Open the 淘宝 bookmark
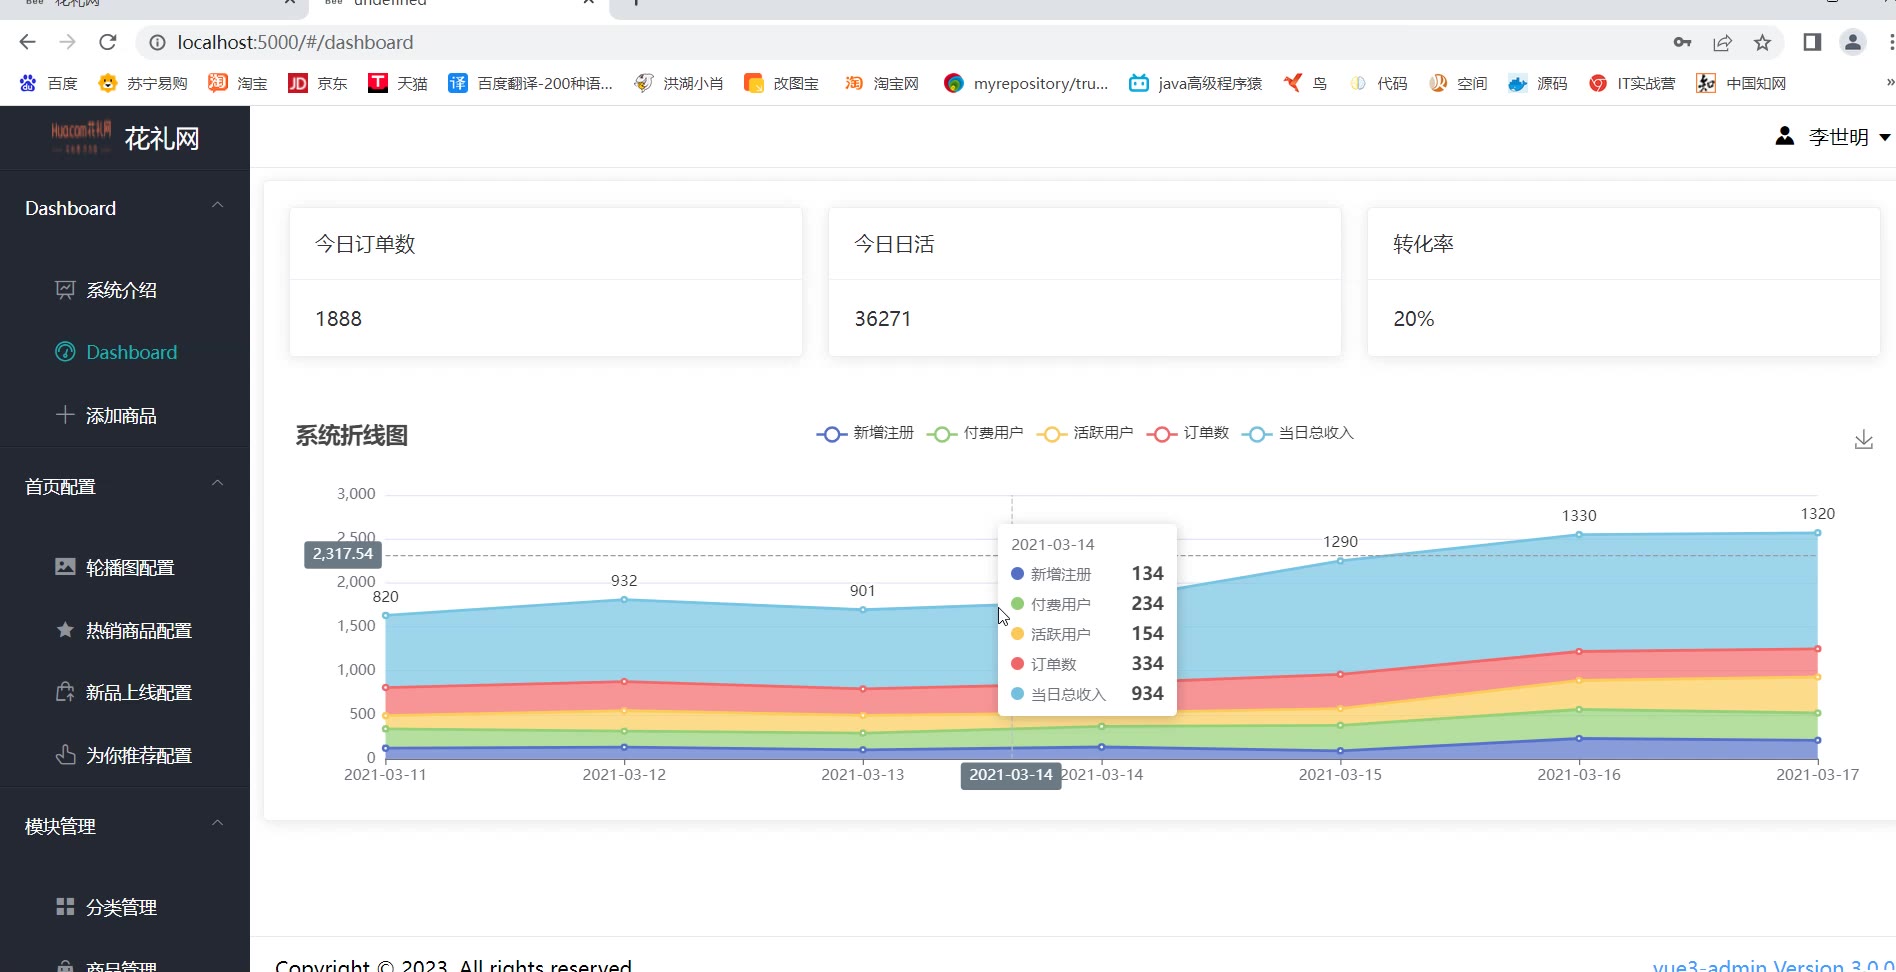This screenshot has height=972, width=1896. [x=238, y=83]
